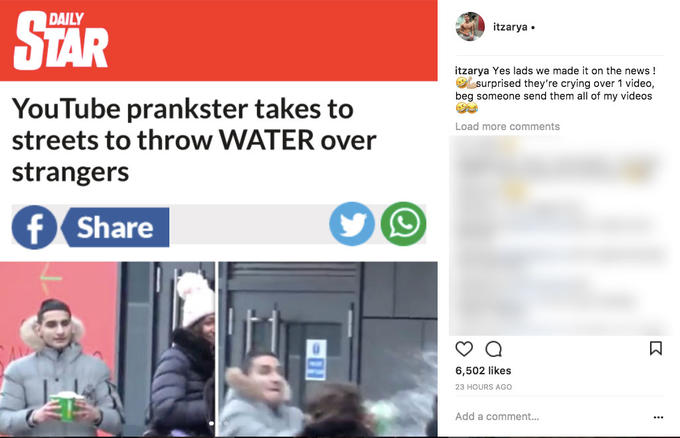
Task: View the 6,502 likes list
Action: click(483, 371)
